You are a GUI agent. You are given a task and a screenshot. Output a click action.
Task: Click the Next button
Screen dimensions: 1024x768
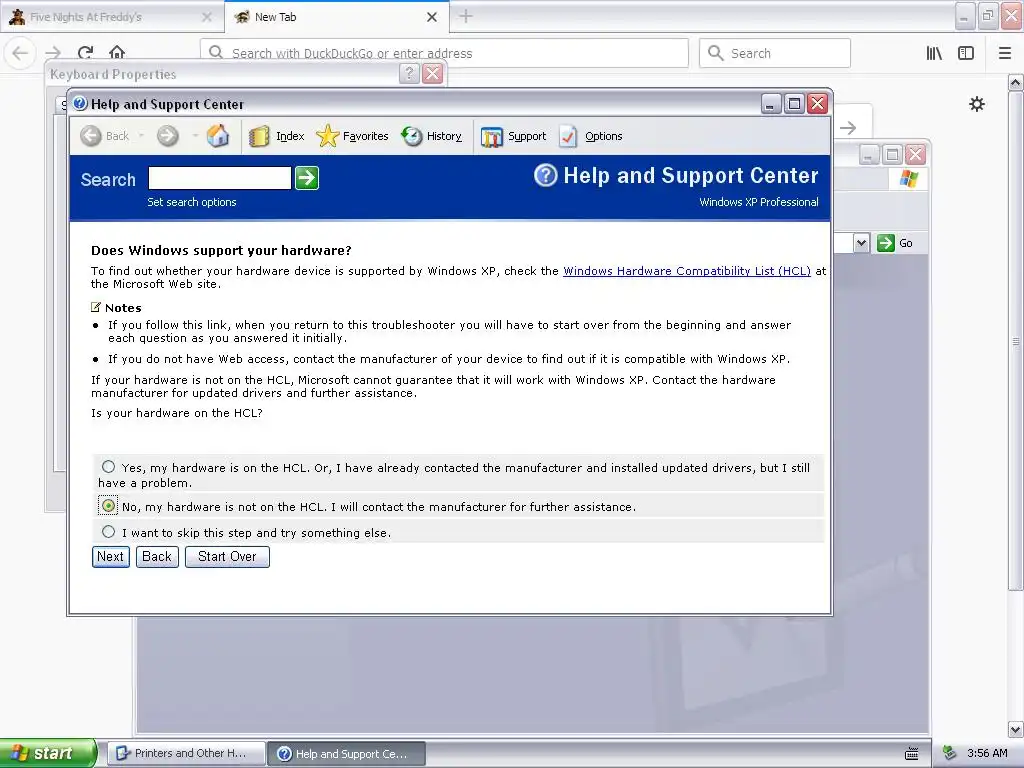click(x=110, y=556)
